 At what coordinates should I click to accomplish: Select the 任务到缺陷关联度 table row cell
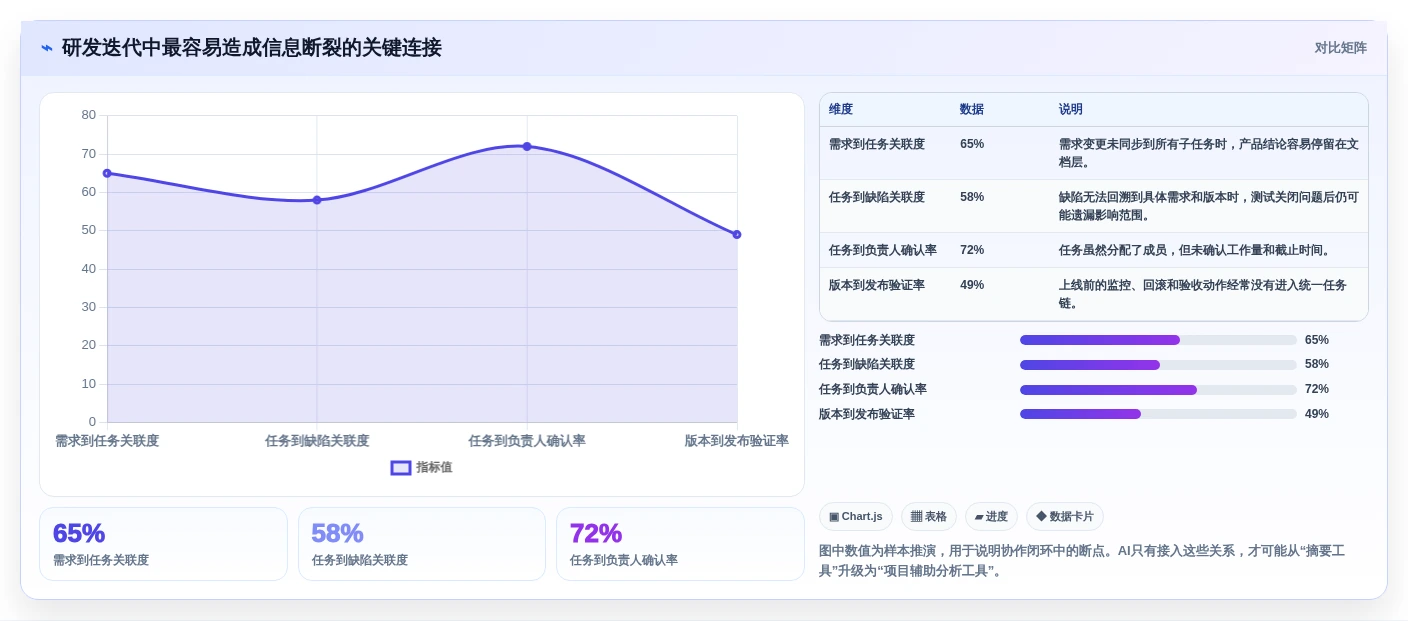[877, 197]
